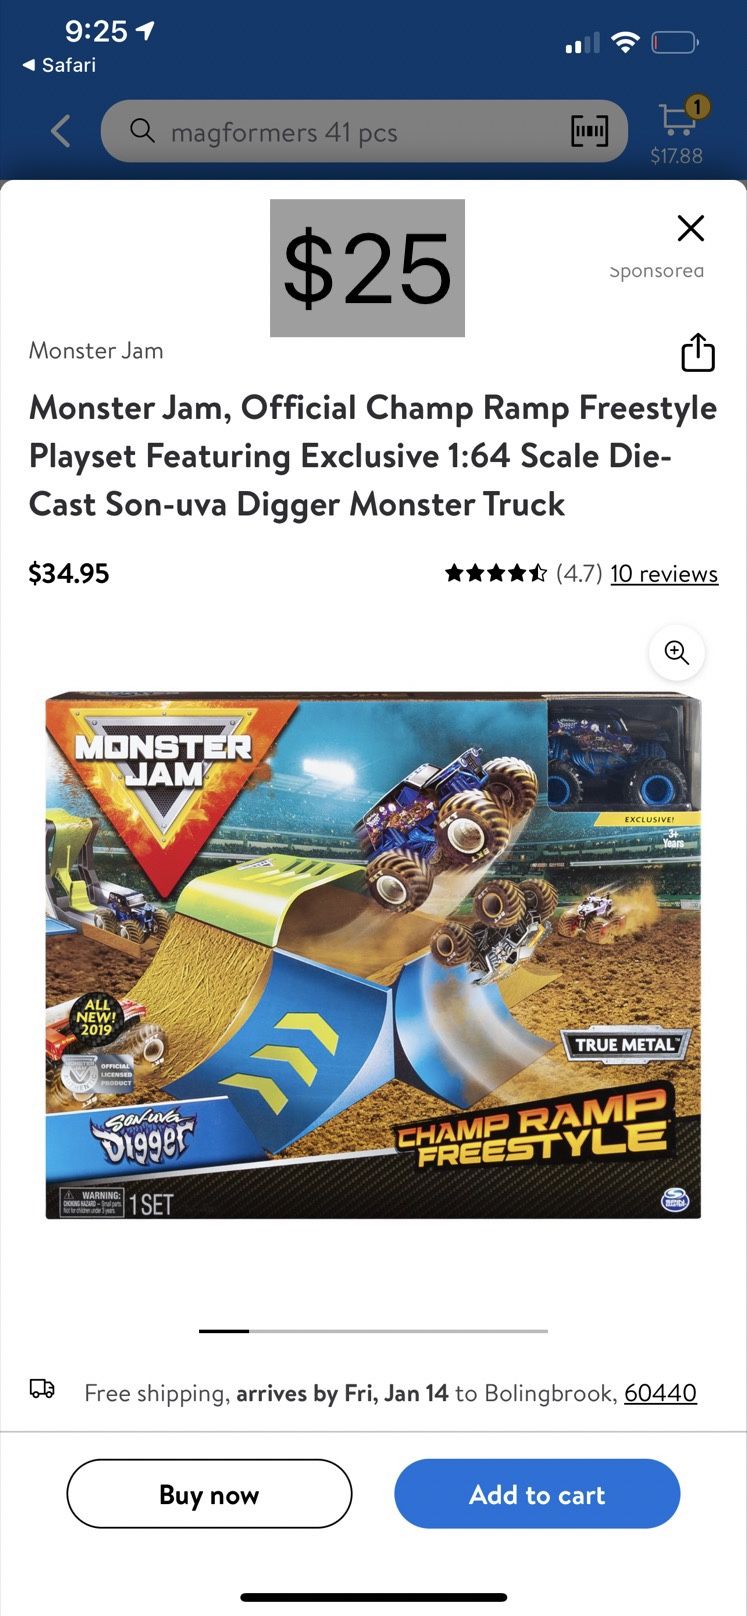The width and height of the screenshot is (747, 1616).
Task: Change zip code 60440
Action: (x=660, y=1392)
